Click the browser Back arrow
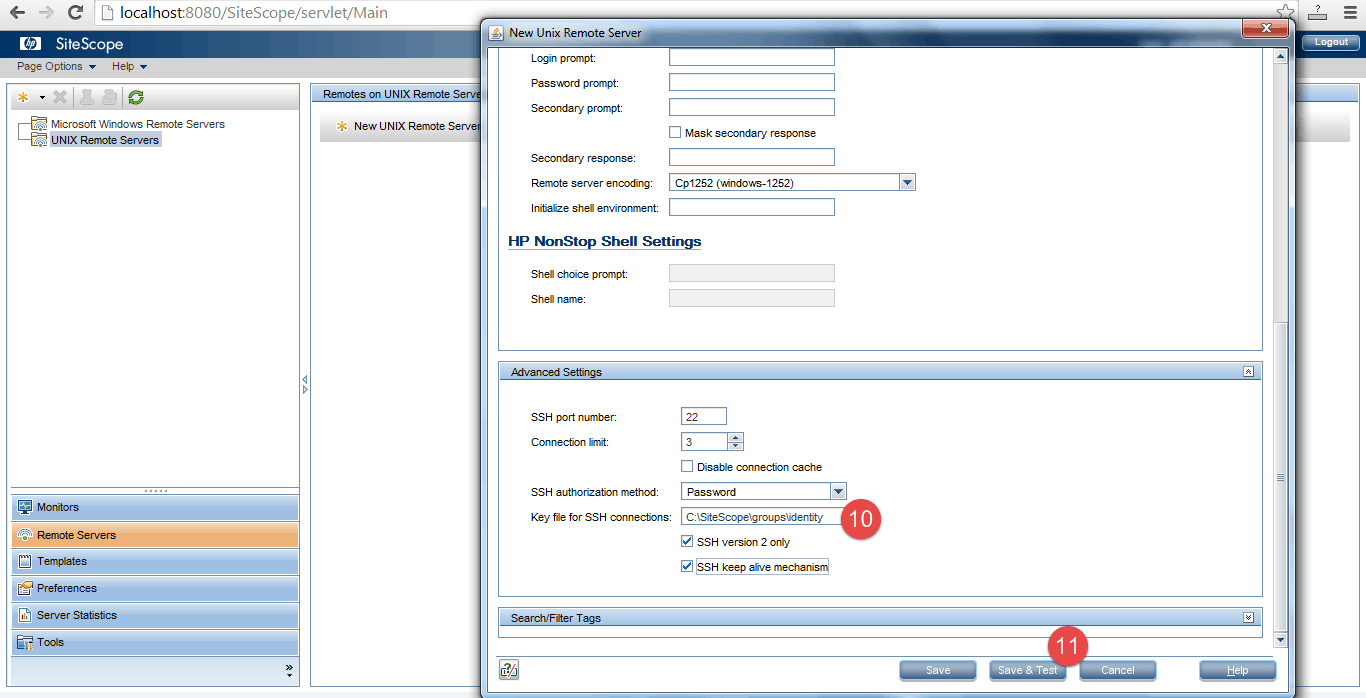Viewport: 1366px width, 698px height. 17,13
